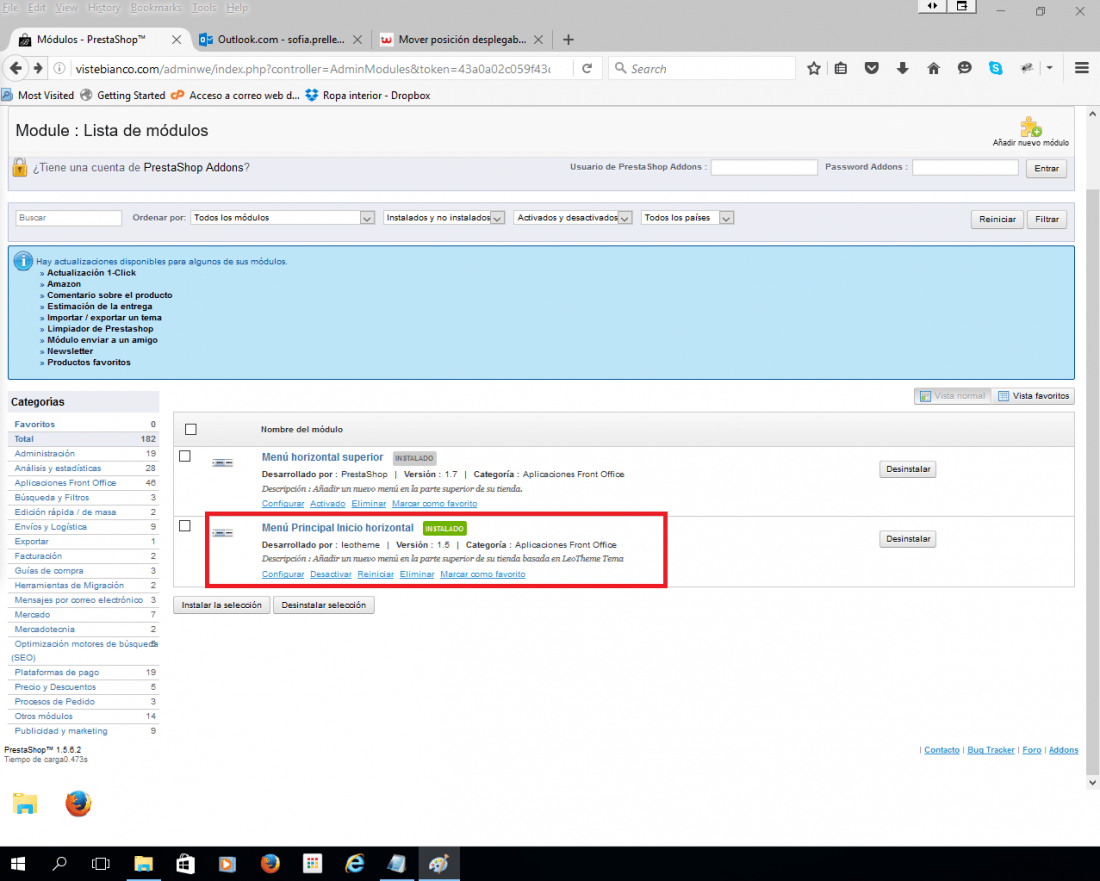Click the Bug Tracker footer link
The height and width of the screenshot is (881, 1100).
(991, 750)
